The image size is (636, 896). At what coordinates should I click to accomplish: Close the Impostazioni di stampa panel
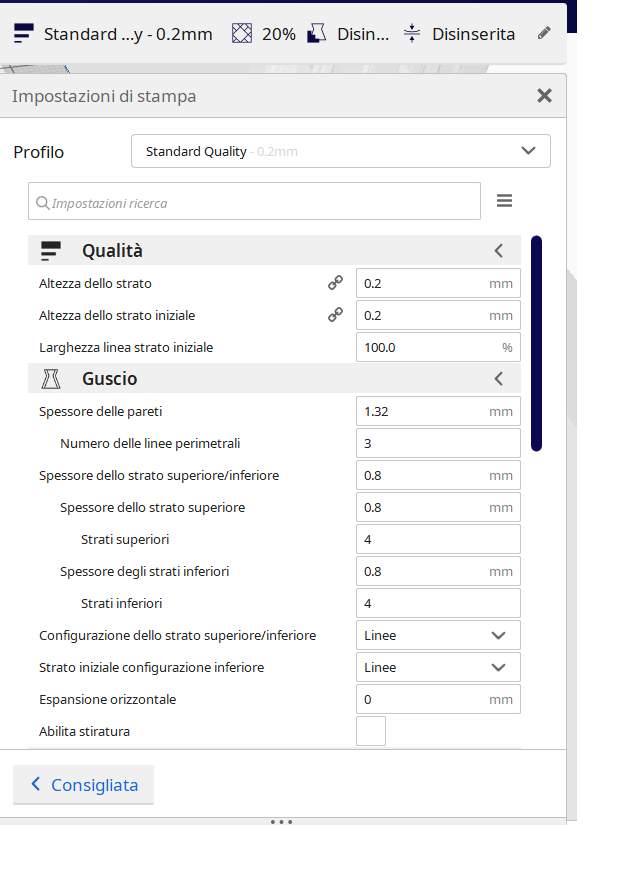[x=545, y=95]
